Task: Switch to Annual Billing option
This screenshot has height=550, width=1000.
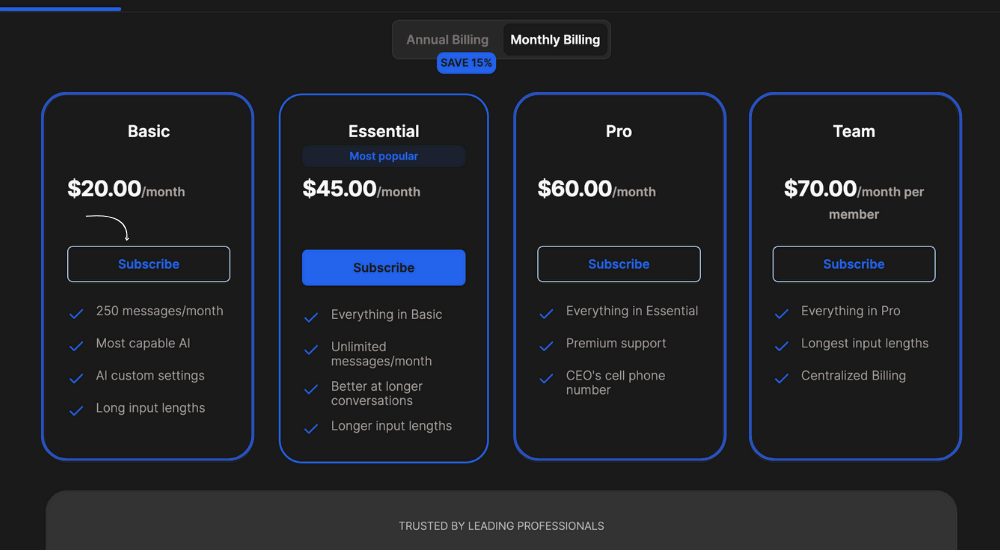Action: point(447,40)
